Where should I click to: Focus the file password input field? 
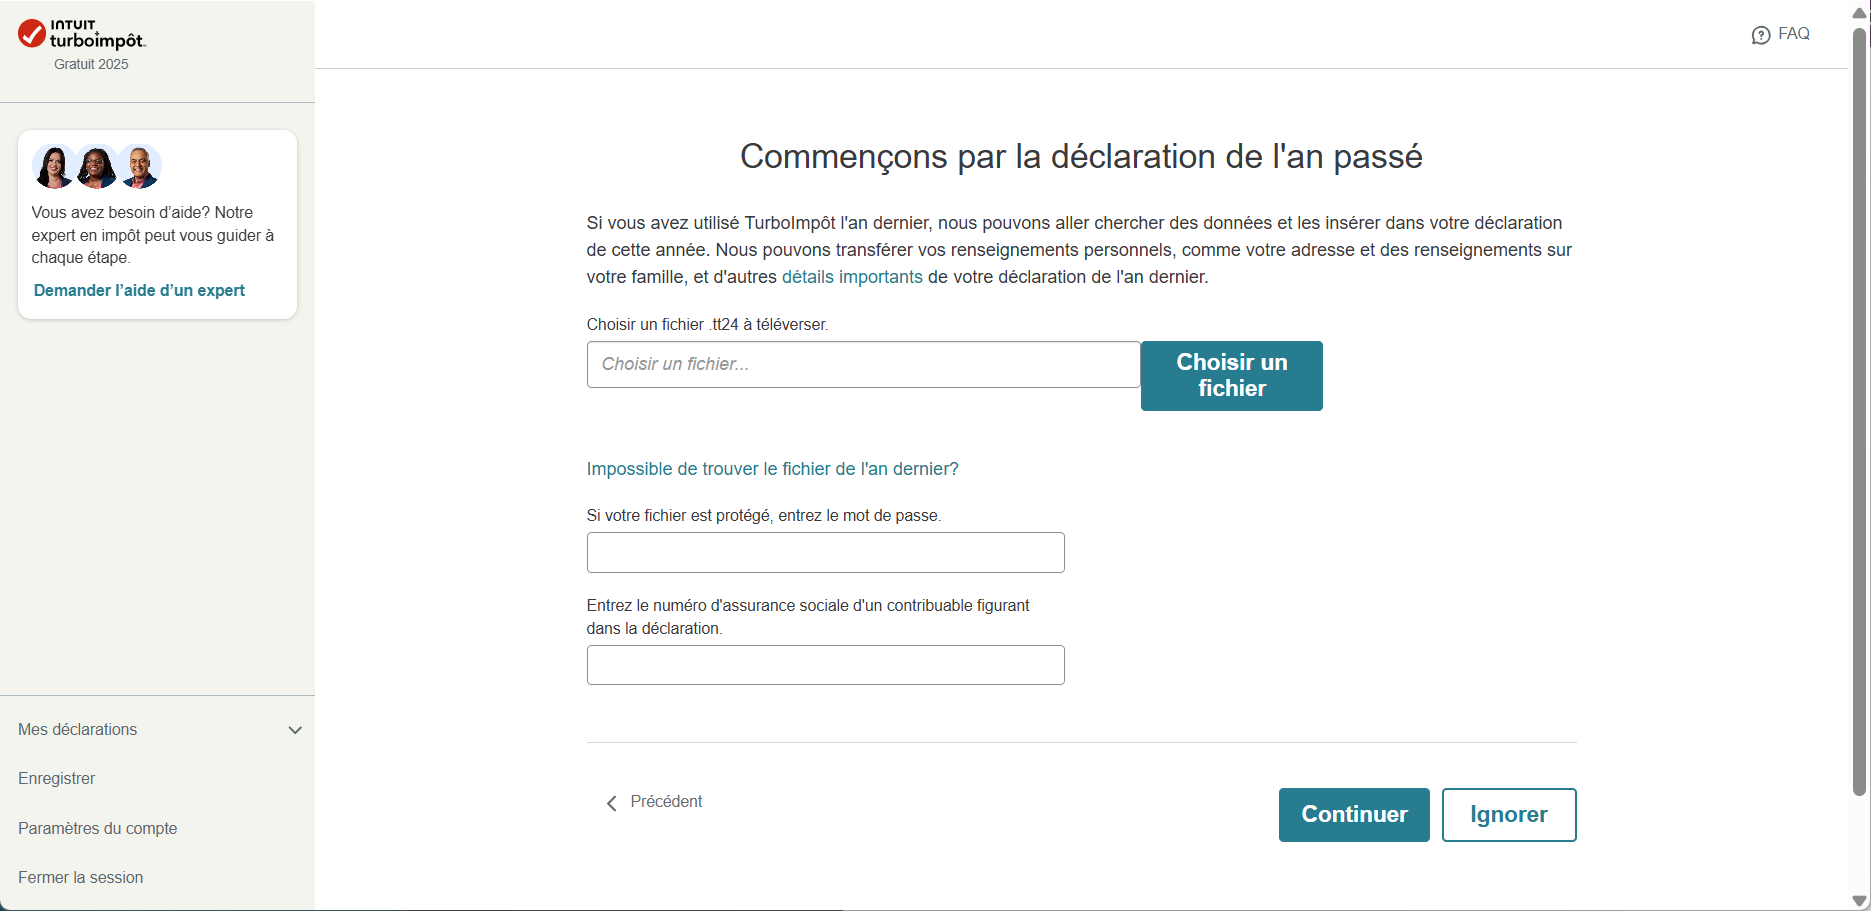click(825, 552)
